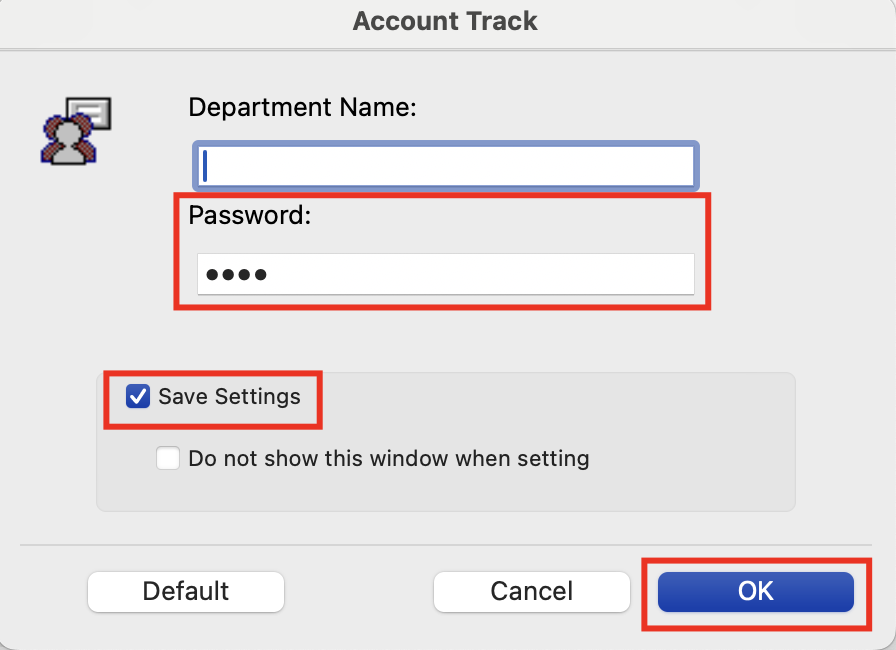Click the Do not show this window label
The width and height of the screenshot is (896, 650).
(389, 459)
